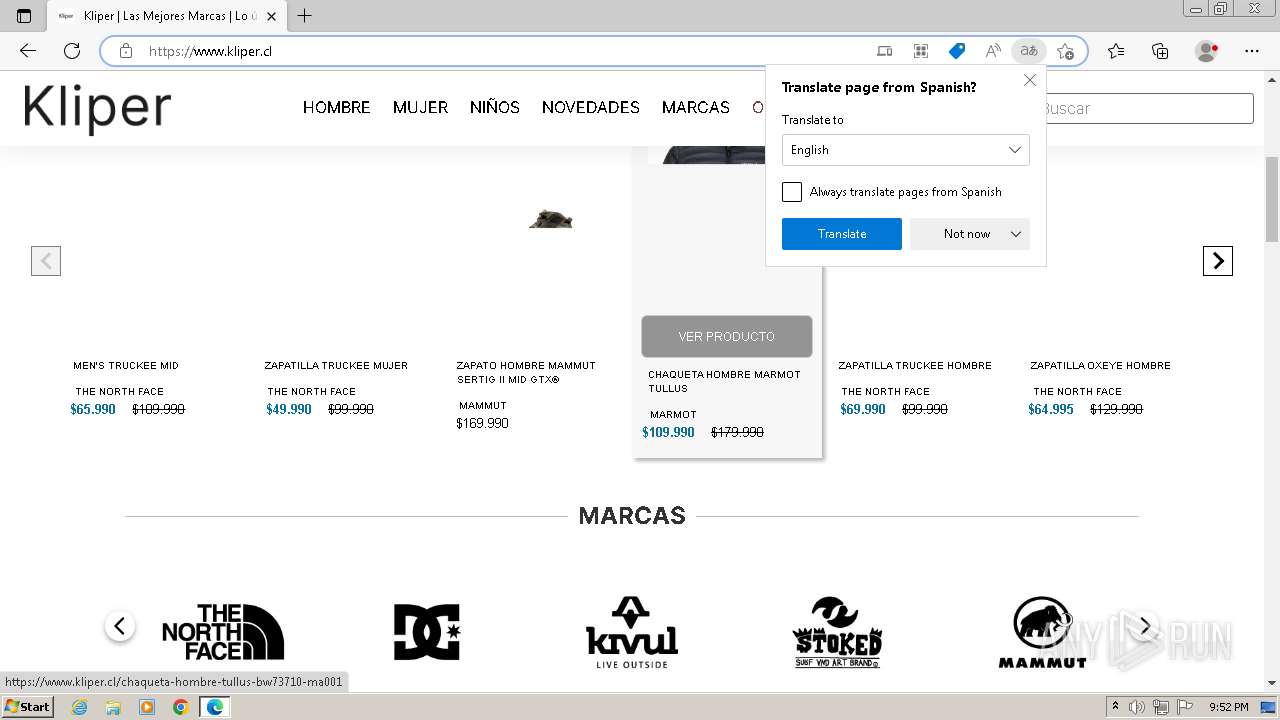The height and width of the screenshot is (720, 1280).
Task: Tick Always translate pages from Spanish
Action: tap(792, 192)
